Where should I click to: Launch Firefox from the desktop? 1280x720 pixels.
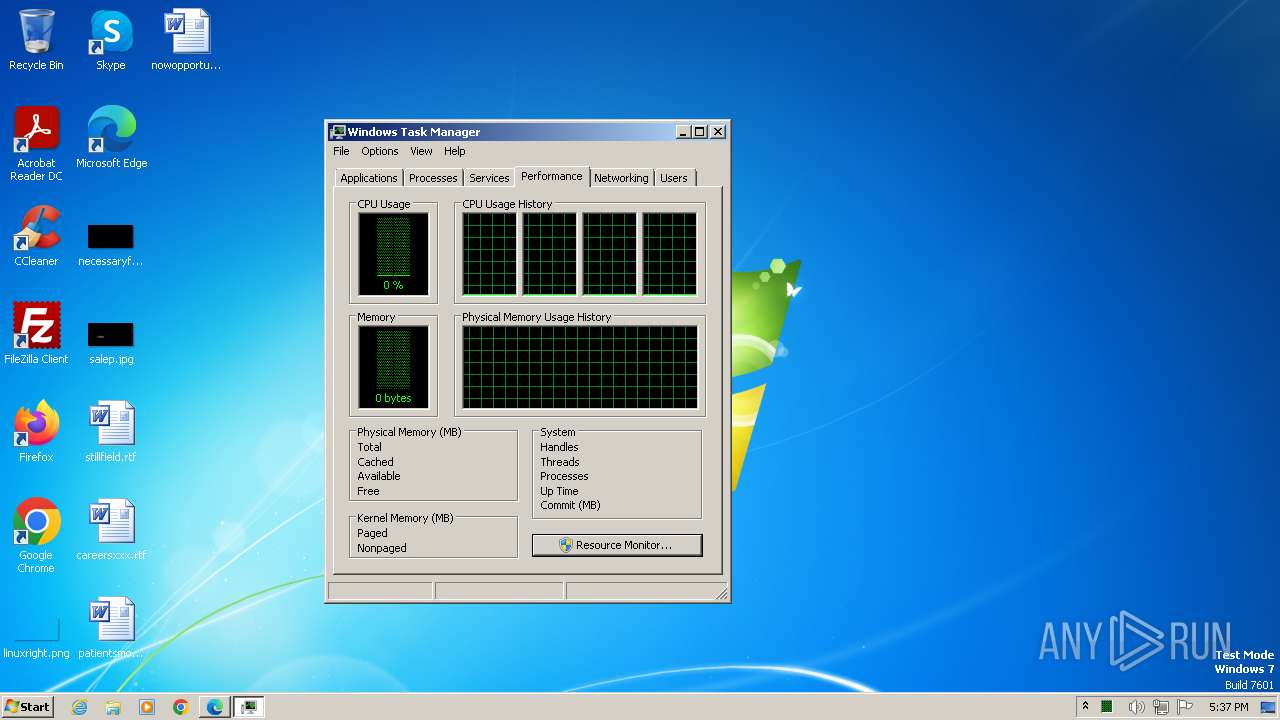tap(36, 432)
